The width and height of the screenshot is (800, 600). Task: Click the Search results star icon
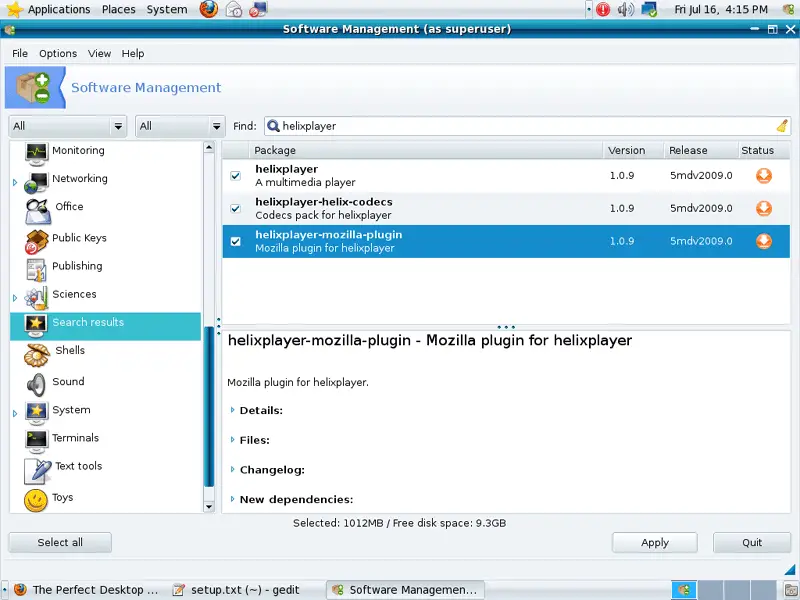(36, 326)
